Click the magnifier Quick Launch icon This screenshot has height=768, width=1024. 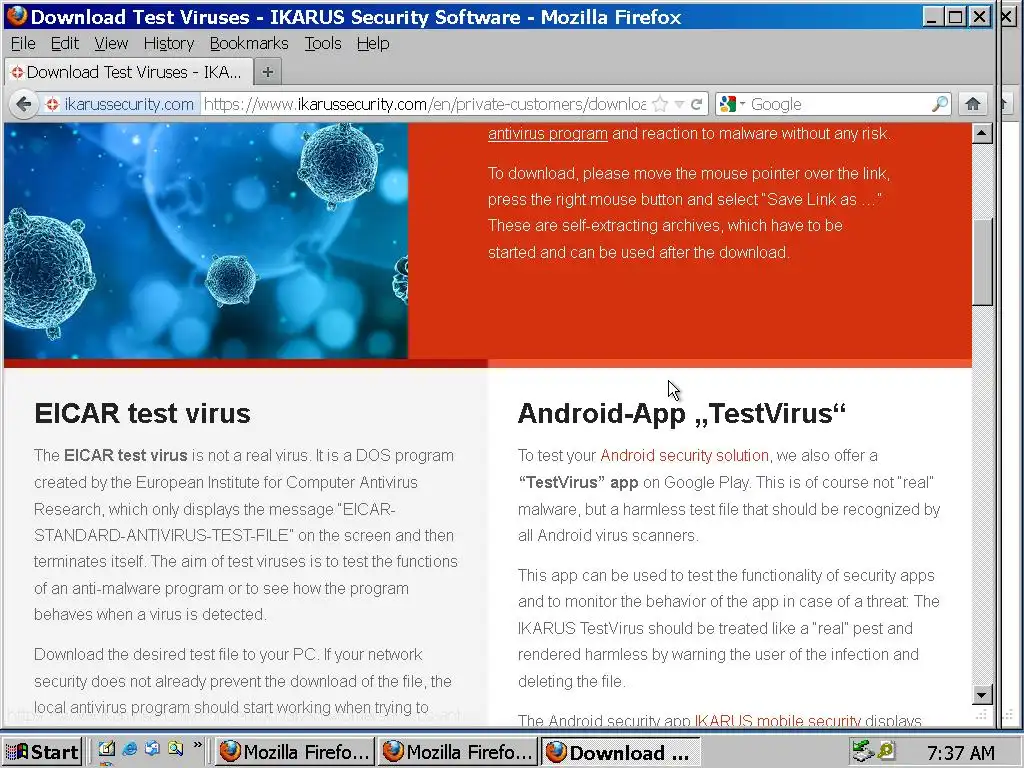tap(175, 749)
